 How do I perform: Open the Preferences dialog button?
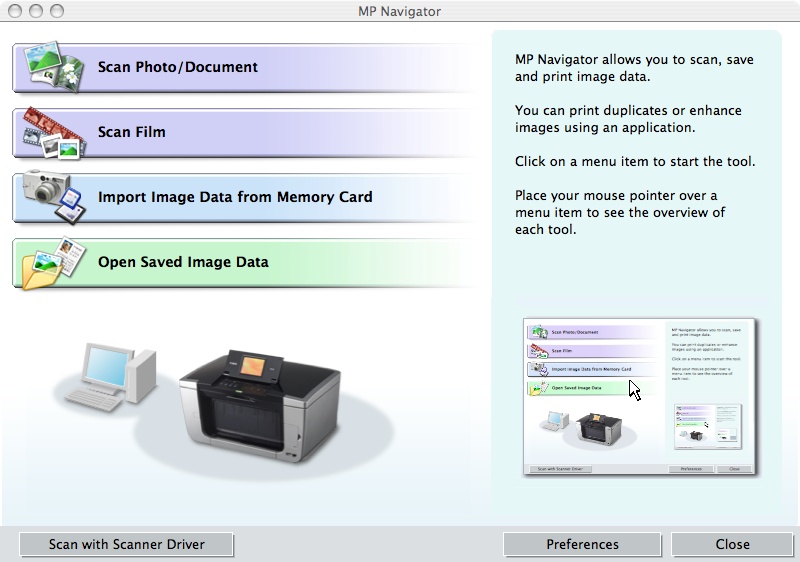(582, 544)
